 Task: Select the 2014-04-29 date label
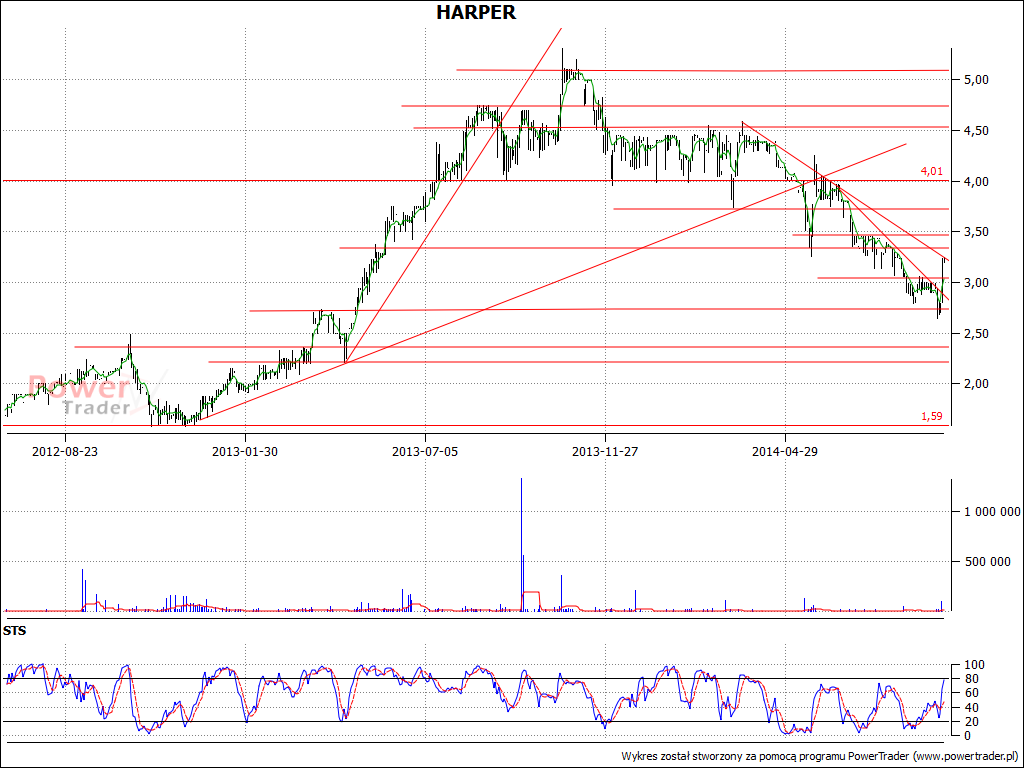pyautogui.click(x=785, y=451)
